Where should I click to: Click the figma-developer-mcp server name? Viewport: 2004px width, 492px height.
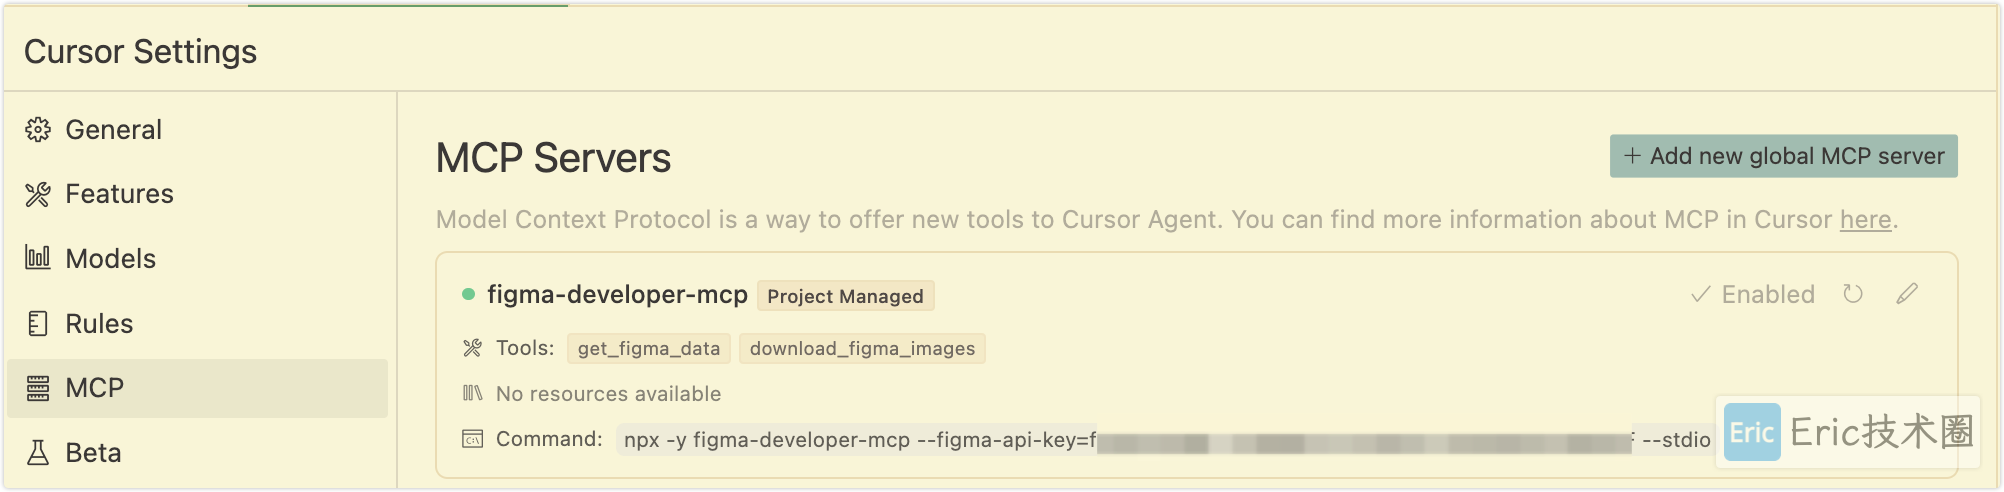[617, 294]
